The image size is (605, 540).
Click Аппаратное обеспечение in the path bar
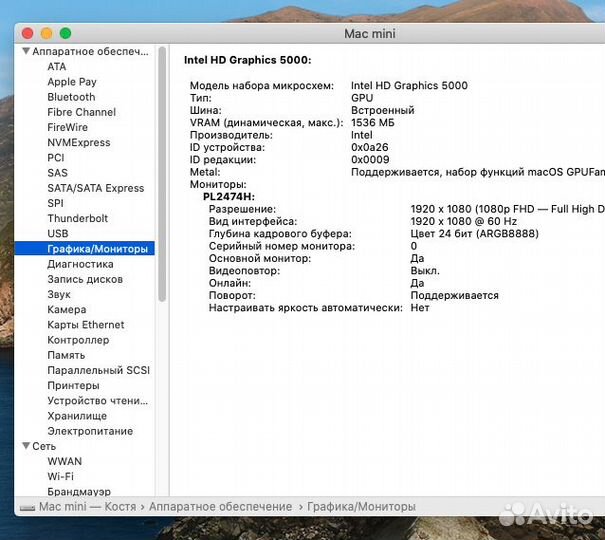[x=221, y=506]
